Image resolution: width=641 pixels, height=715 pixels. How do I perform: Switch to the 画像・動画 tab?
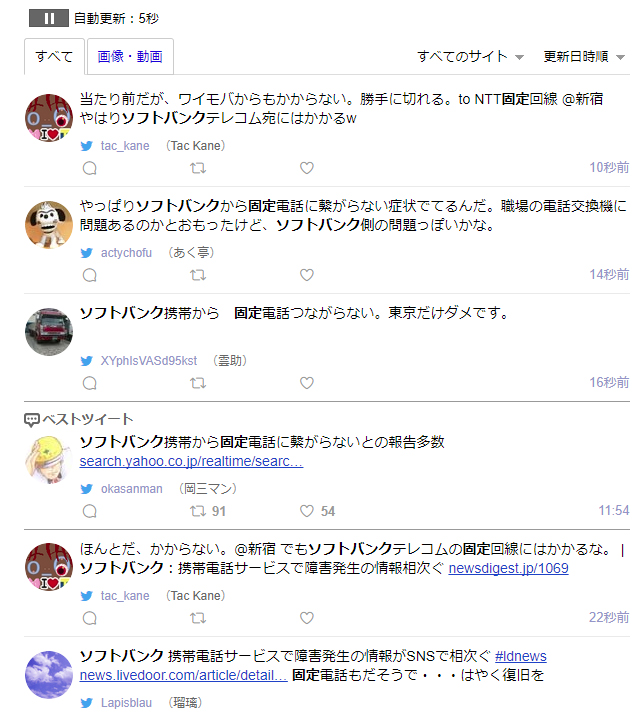click(x=130, y=57)
